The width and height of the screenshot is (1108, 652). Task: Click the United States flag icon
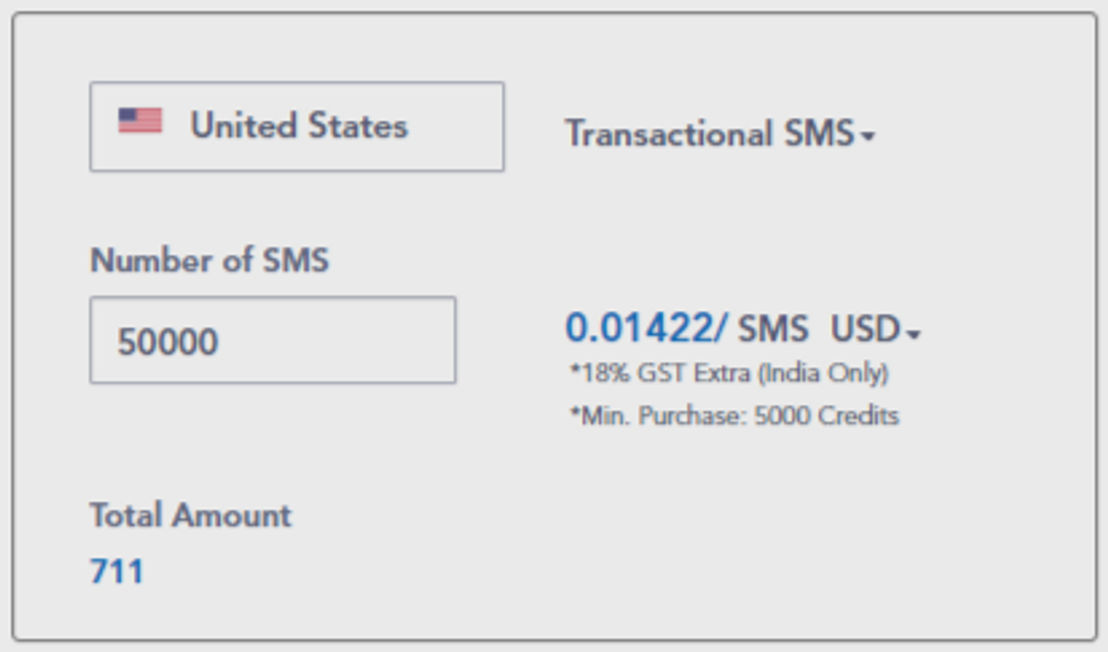[140, 121]
